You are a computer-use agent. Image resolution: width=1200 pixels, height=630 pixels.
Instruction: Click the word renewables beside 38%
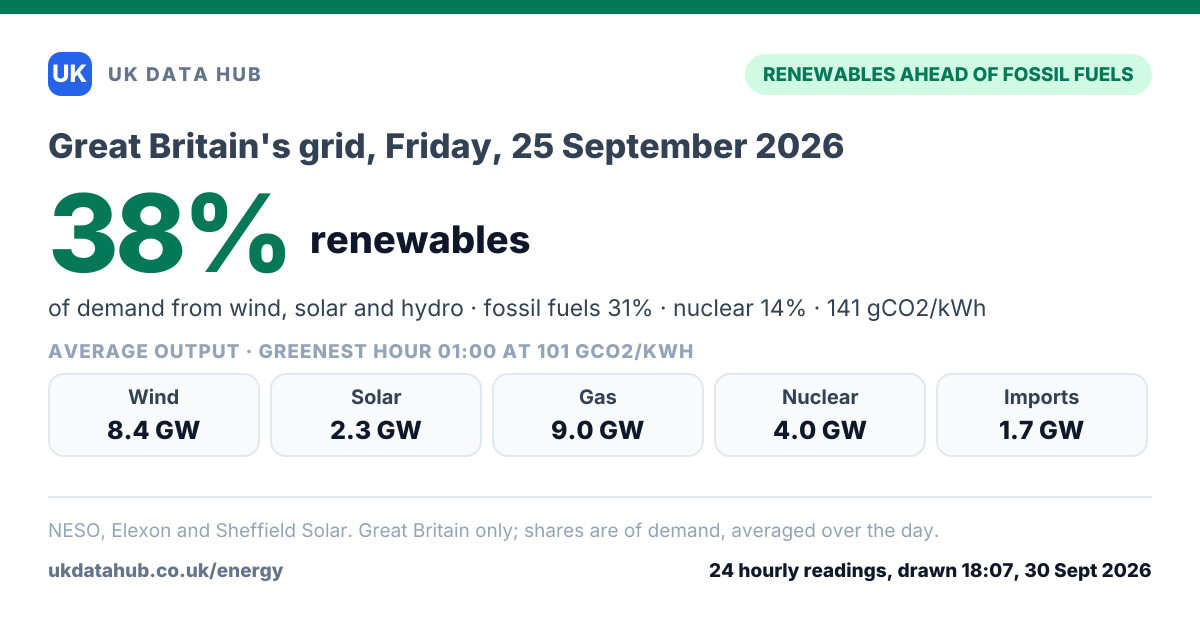click(420, 240)
